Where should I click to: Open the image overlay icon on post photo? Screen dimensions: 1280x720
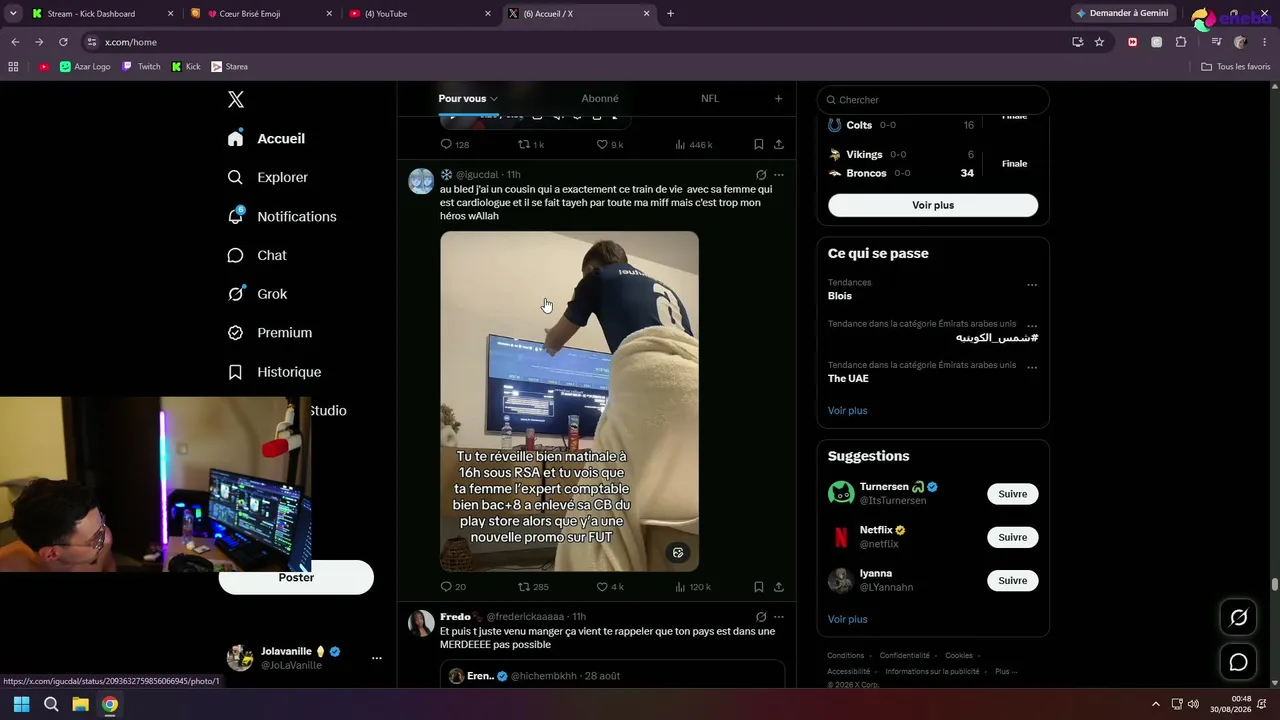(678, 553)
